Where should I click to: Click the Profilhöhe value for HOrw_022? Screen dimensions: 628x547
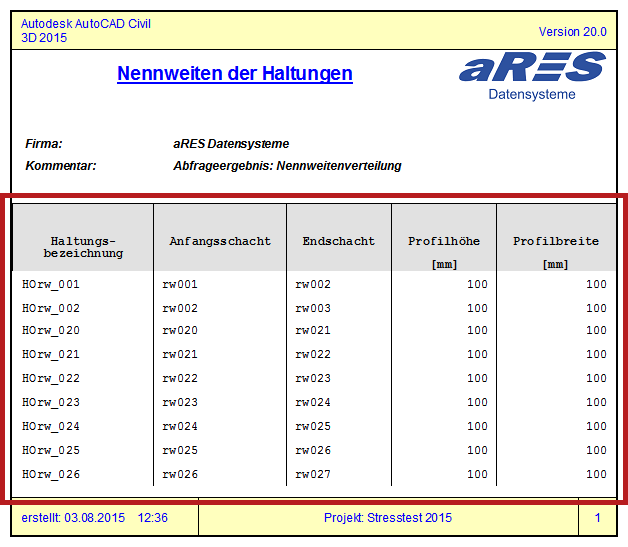point(477,379)
